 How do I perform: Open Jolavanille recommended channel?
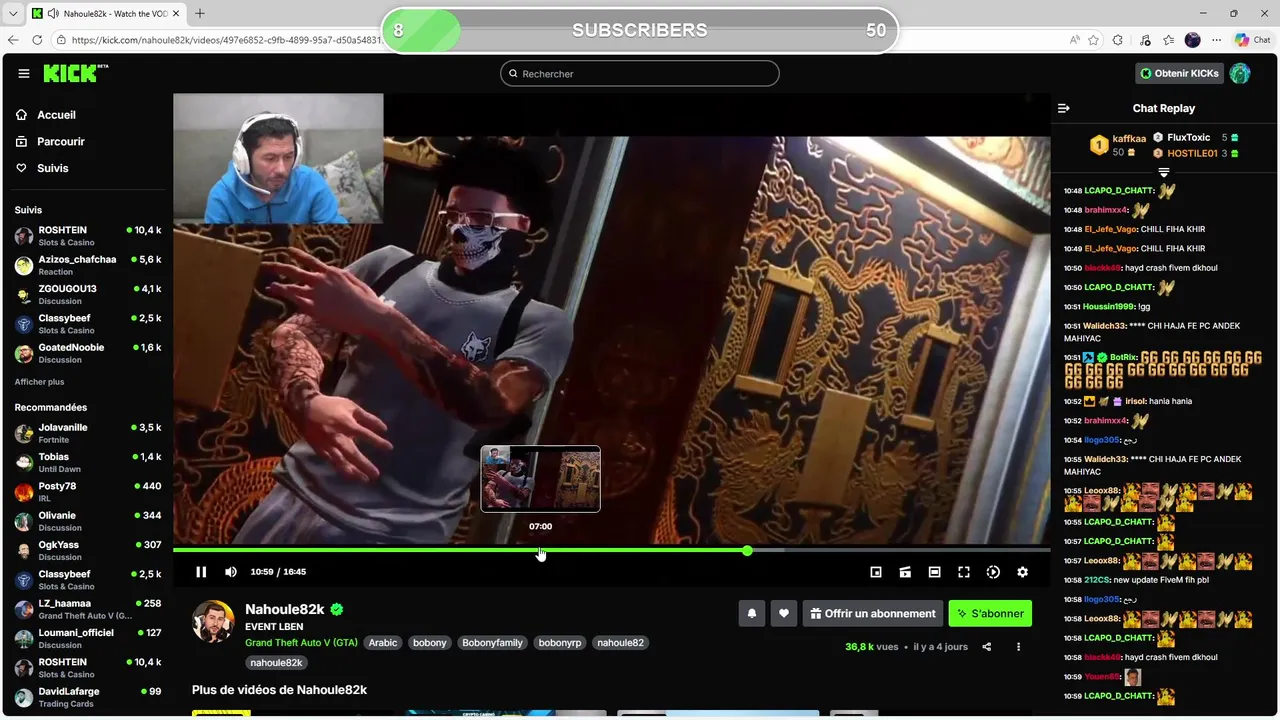88,433
